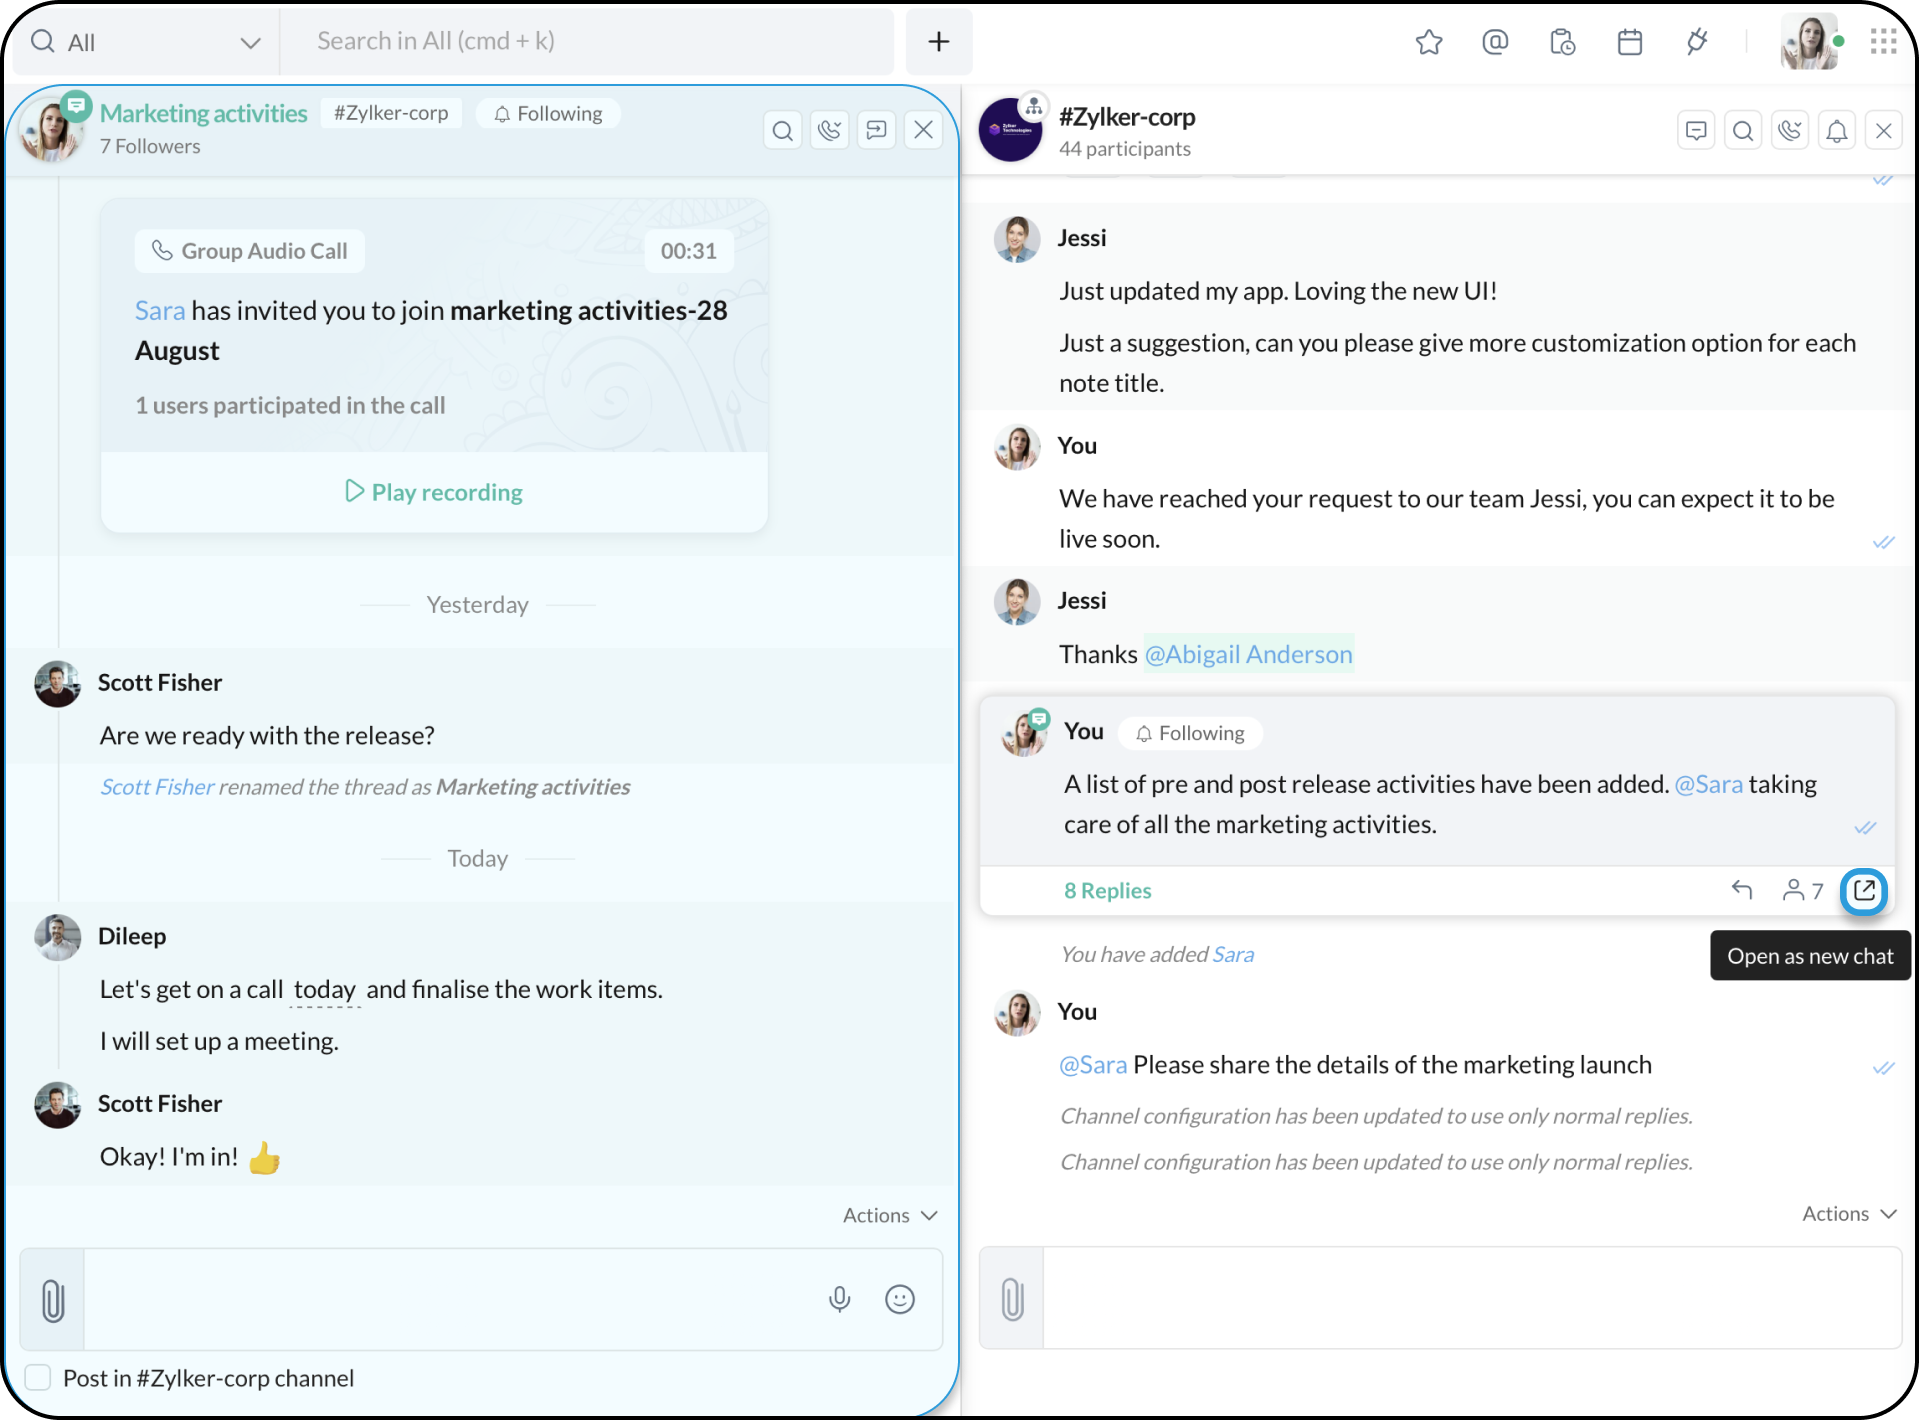The height and width of the screenshot is (1420, 1920).
Task: Start call in Marketing activities thread
Action: click(x=830, y=130)
